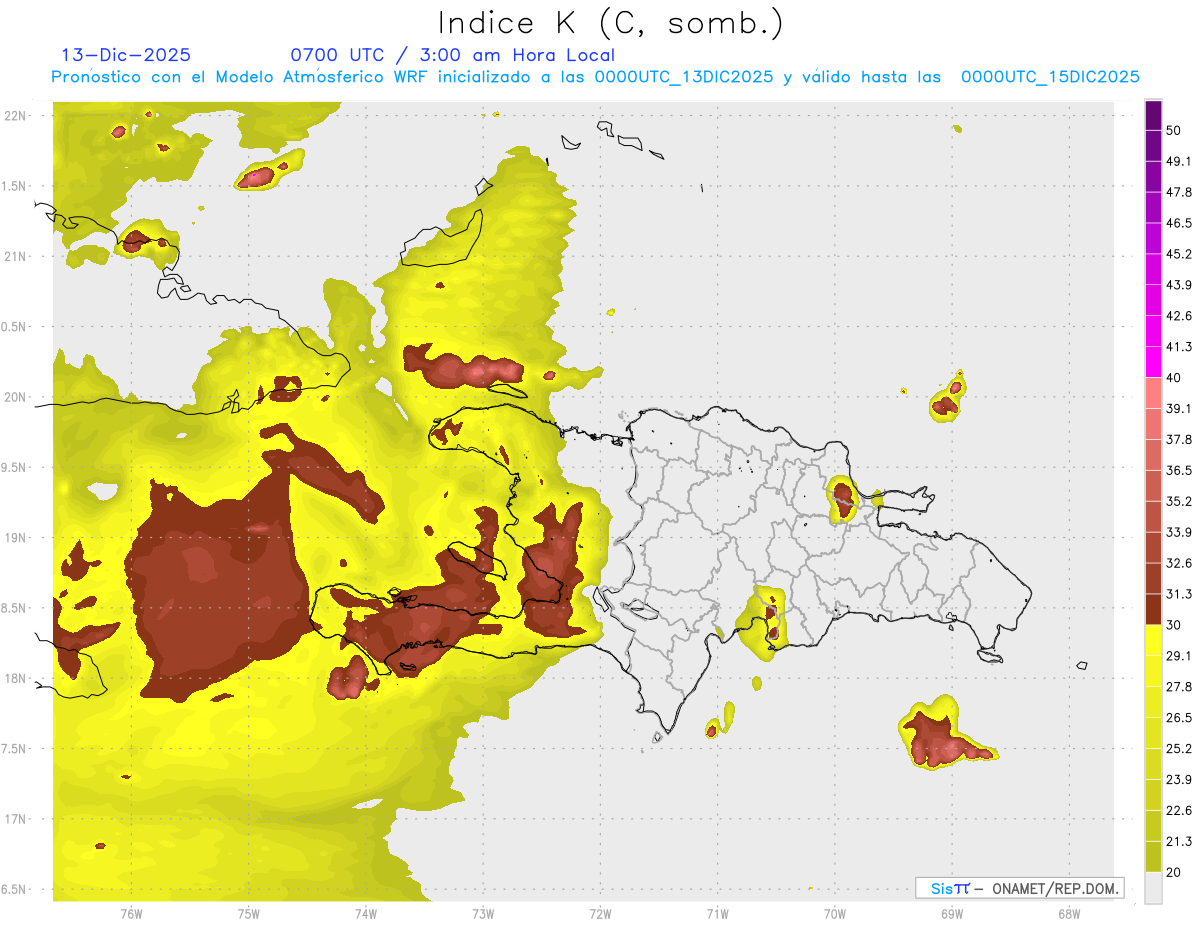Click the '17N' latitude label
1200x927 pixels.
tap(16, 820)
